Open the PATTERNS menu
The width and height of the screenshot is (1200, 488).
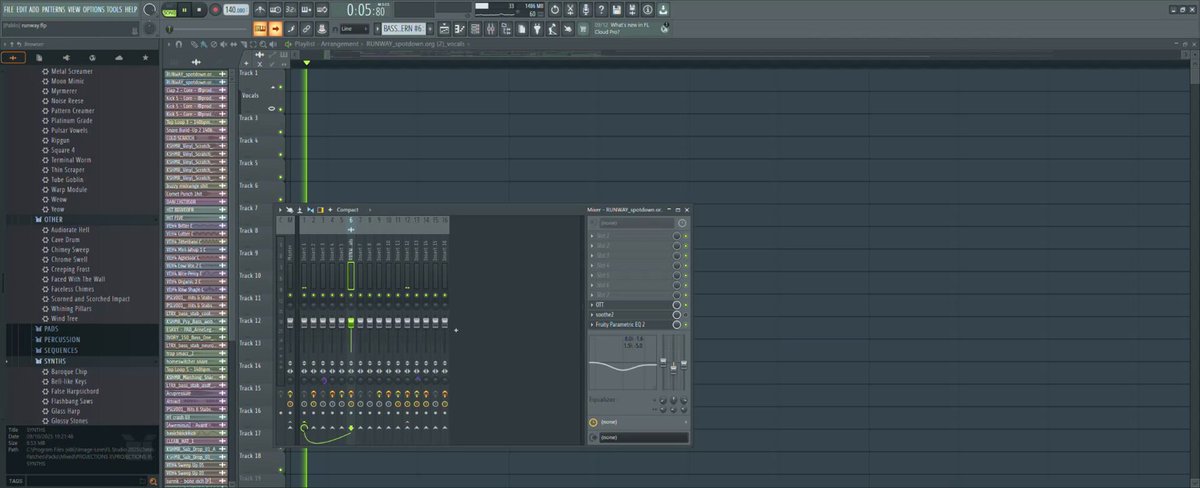[x=54, y=9]
